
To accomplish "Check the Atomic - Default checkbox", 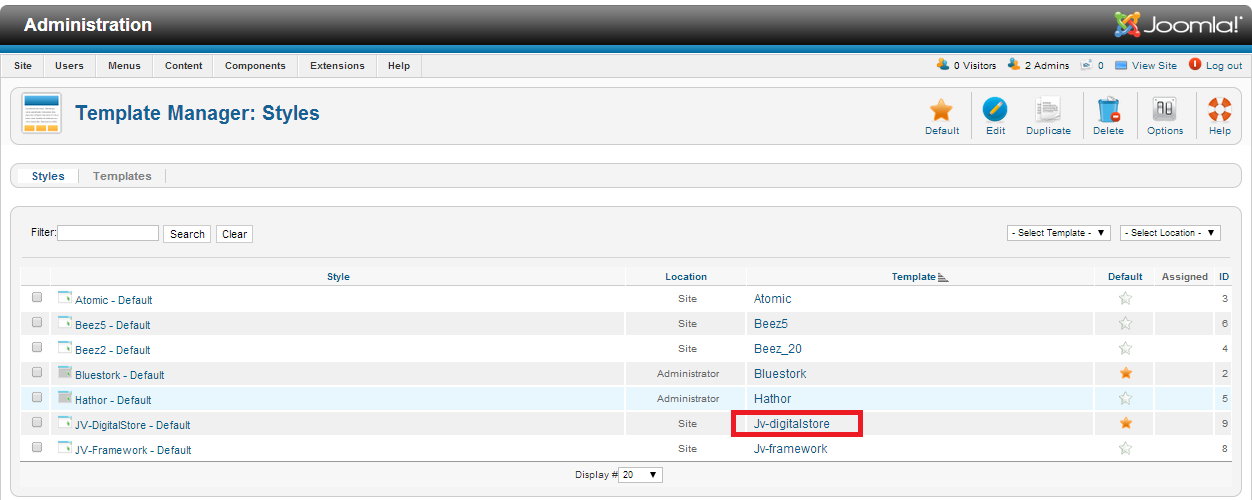I will 37,297.
